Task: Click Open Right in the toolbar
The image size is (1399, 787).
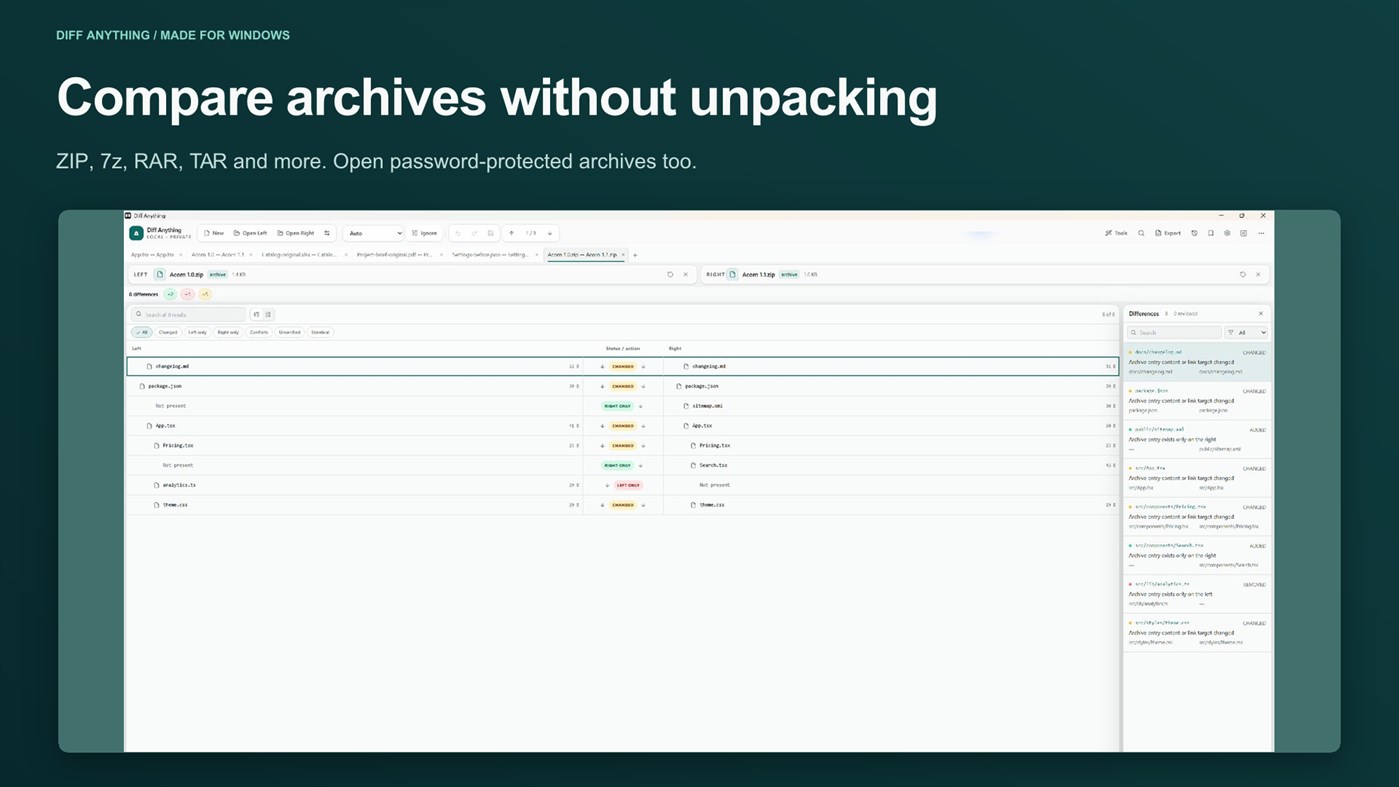Action: click(x=296, y=233)
